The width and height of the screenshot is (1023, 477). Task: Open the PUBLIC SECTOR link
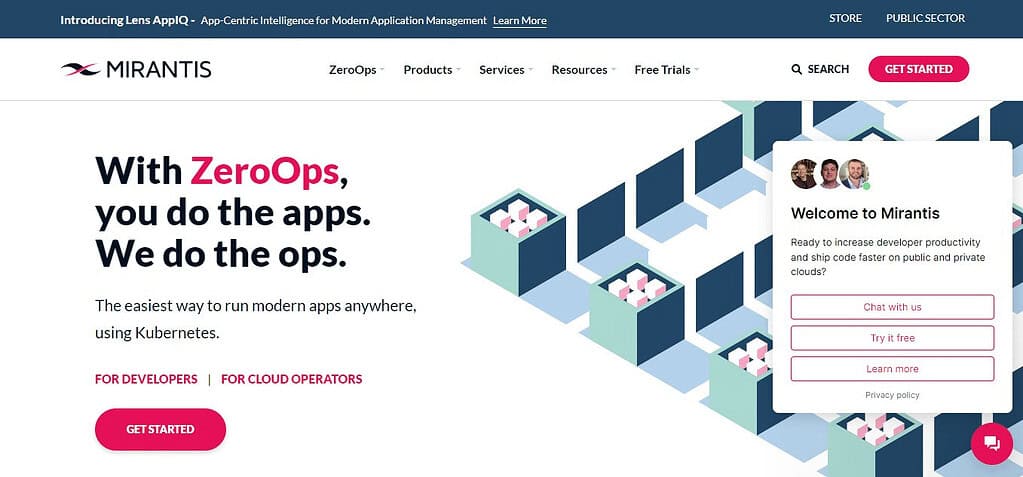pyautogui.click(x=925, y=18)
